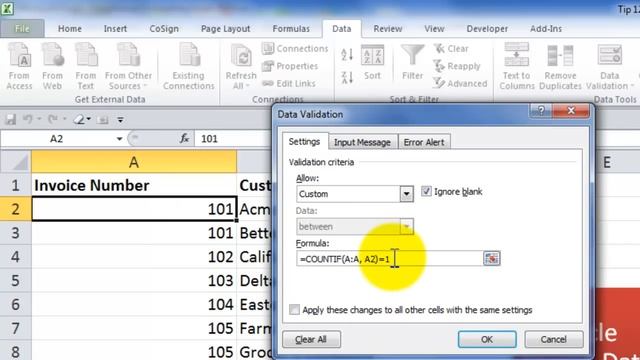Click the Name Box showing A2

pos(57,139)
